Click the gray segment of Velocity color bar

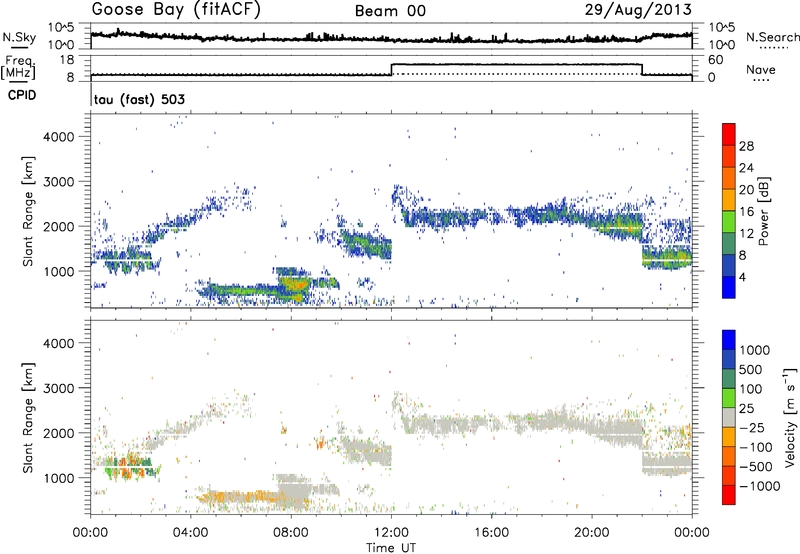729,418
